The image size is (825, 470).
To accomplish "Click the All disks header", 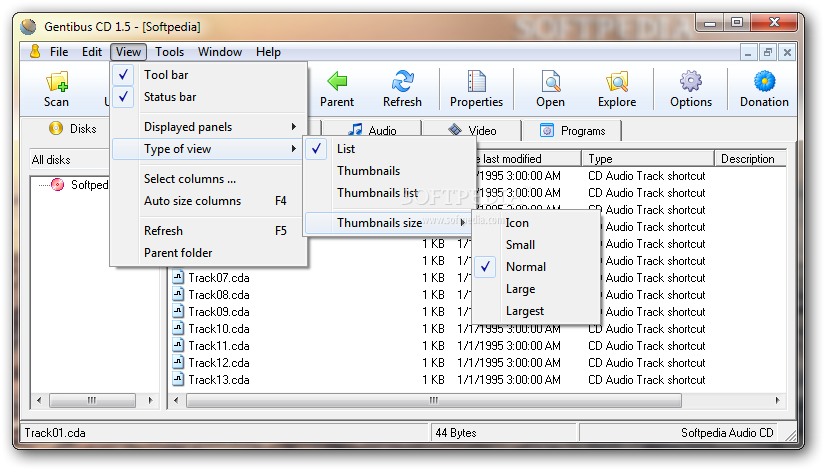I will point(69,159).
